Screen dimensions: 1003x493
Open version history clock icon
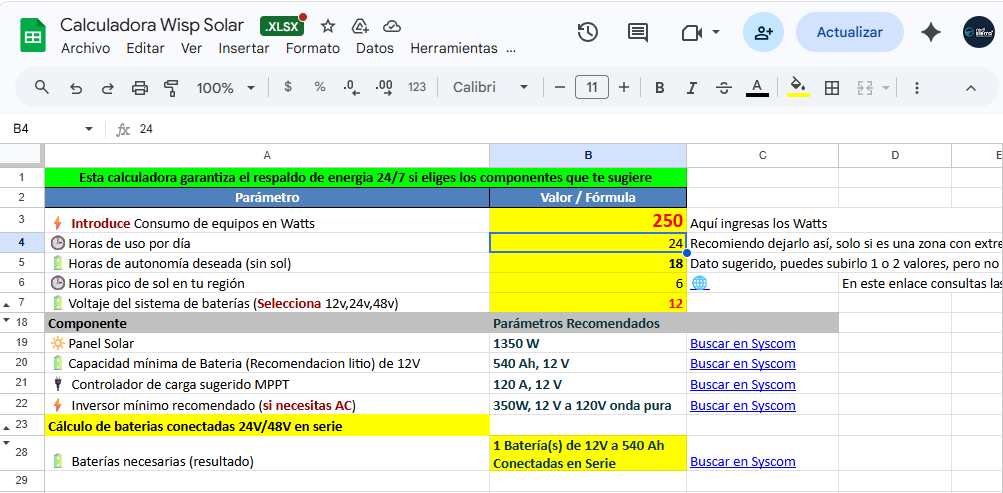tap(588, 32)
